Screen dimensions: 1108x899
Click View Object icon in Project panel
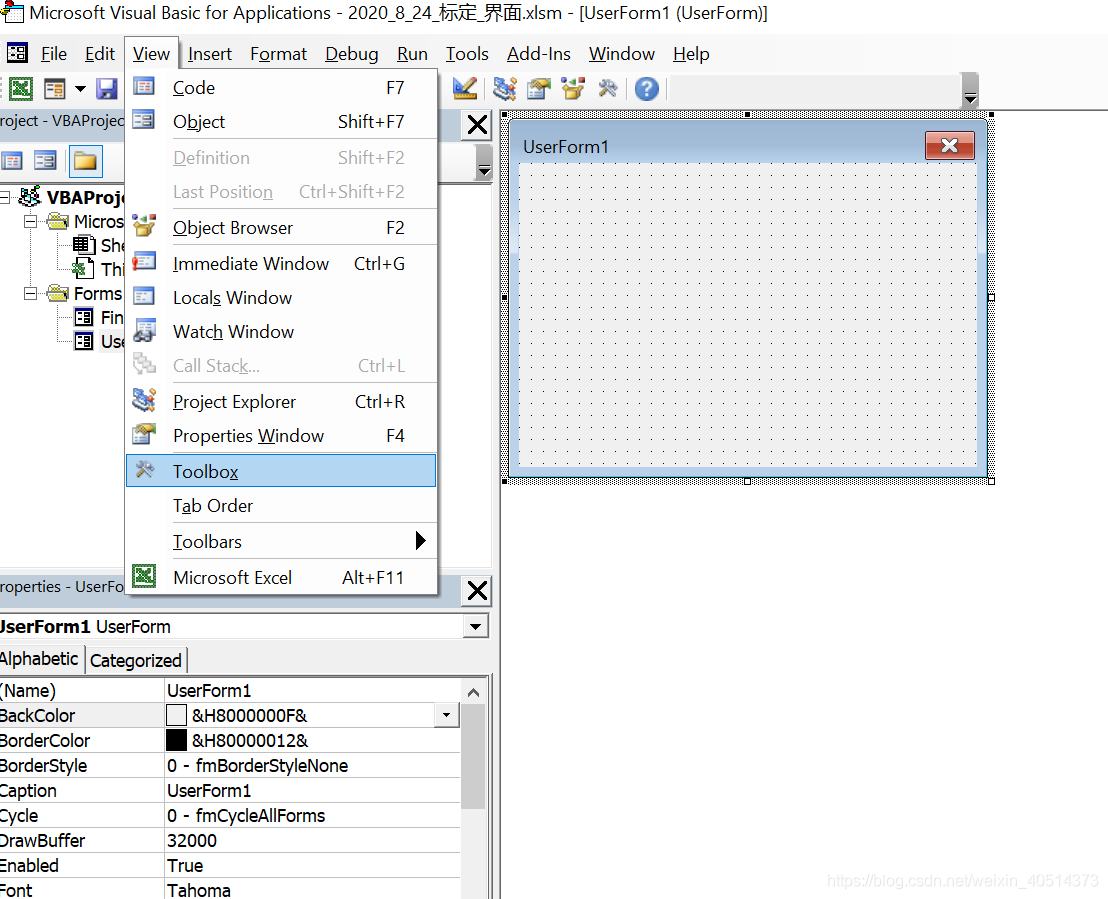[x=46, y=161]
